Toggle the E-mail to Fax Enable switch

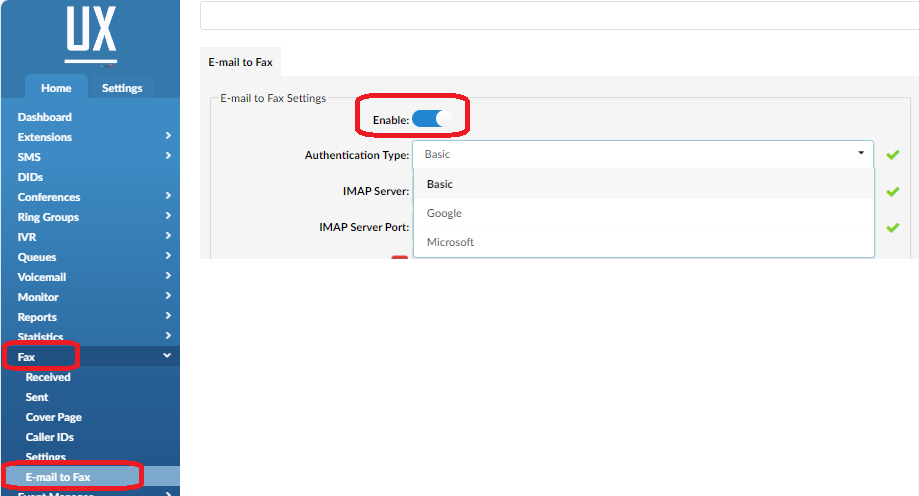click(x=432, y=119)
